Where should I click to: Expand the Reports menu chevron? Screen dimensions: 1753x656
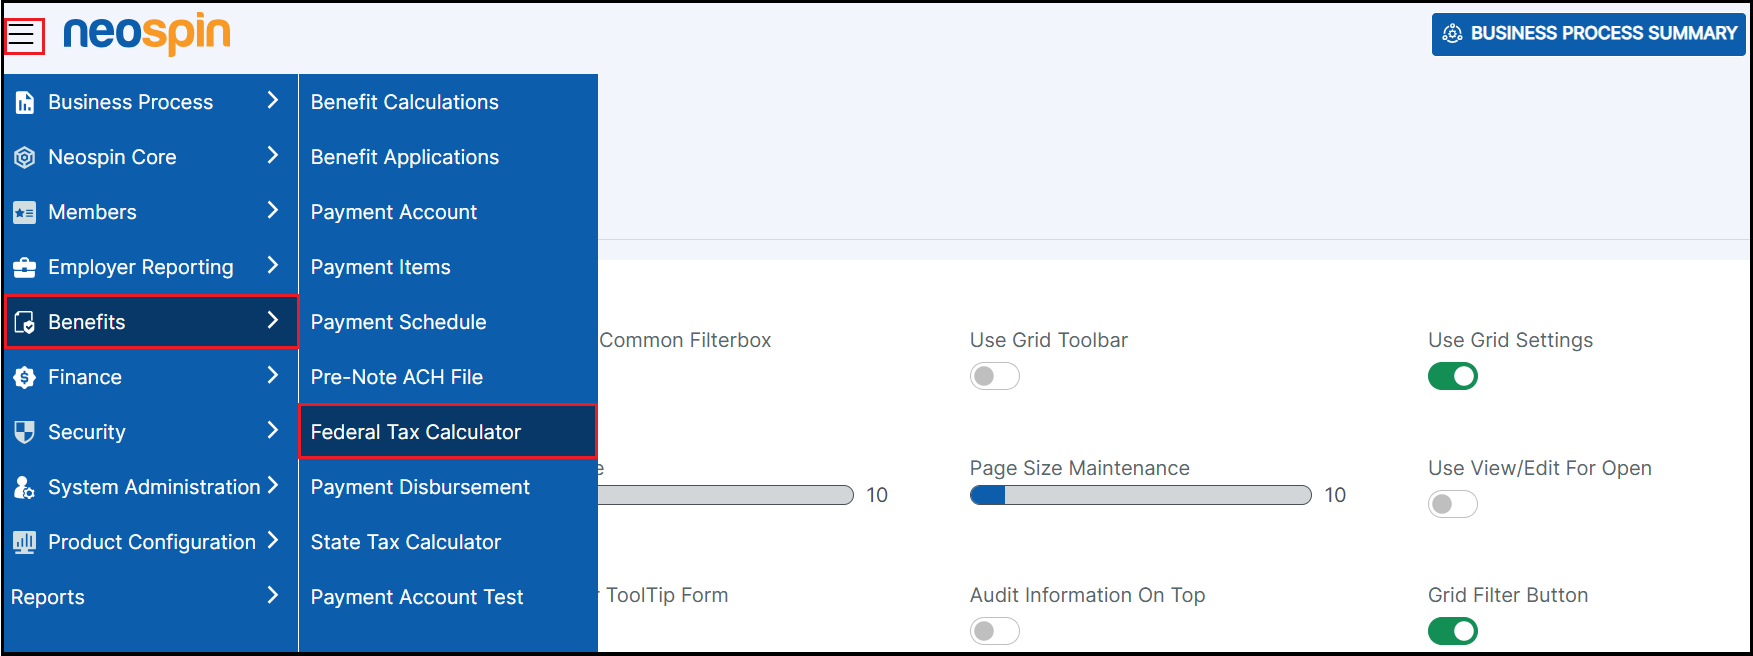(x=272, y=595)
